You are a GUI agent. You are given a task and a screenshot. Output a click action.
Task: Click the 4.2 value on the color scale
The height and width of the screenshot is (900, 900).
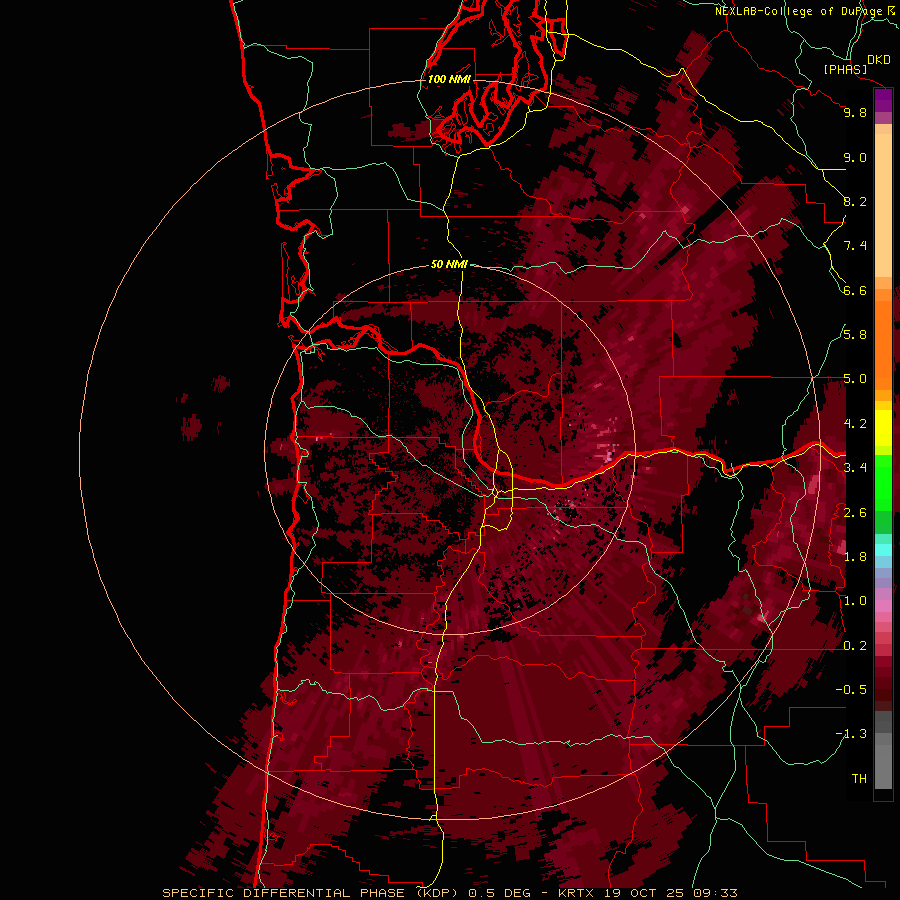(x=855, y=424)
